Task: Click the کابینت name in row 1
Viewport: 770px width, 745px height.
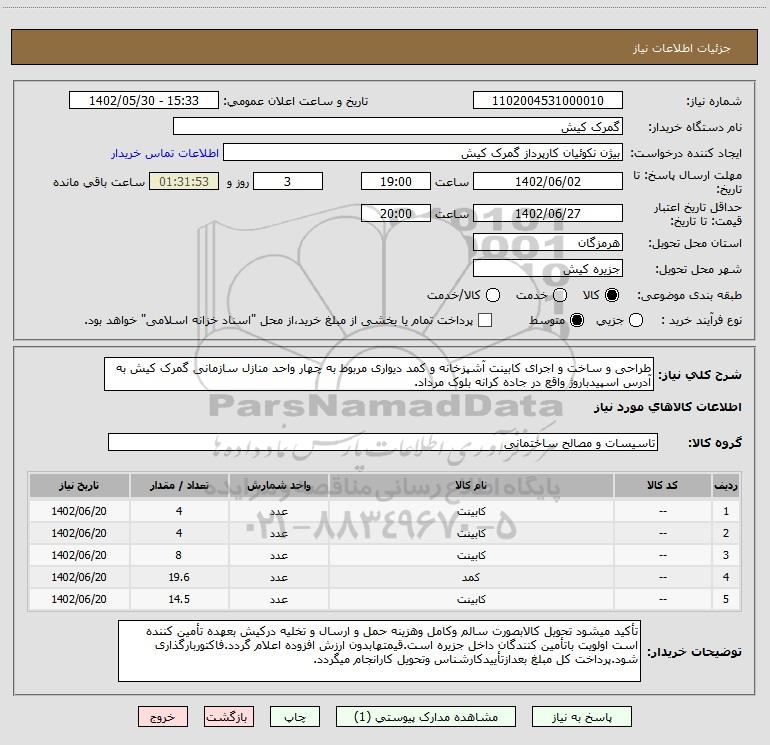Action: tap(471, 511)
